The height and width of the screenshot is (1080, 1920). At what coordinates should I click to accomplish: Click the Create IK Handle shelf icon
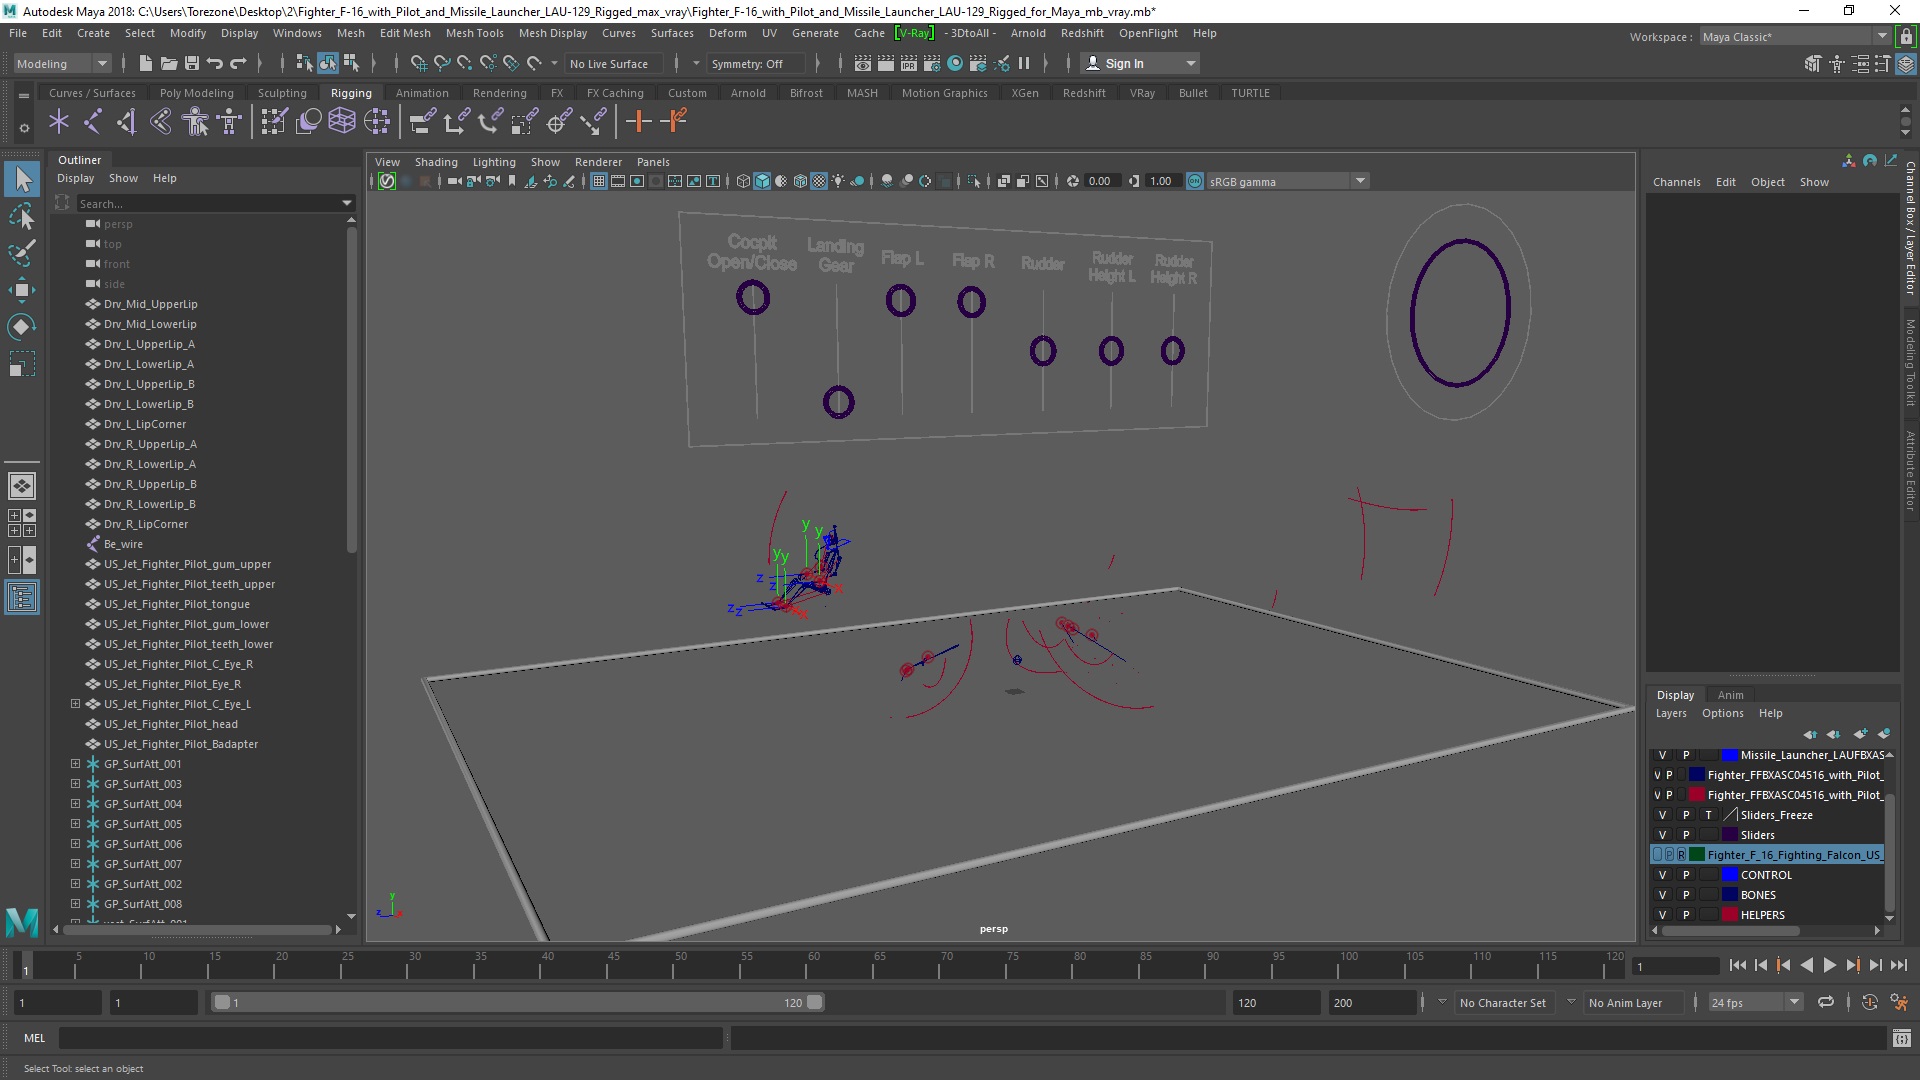tap(127, 122)
